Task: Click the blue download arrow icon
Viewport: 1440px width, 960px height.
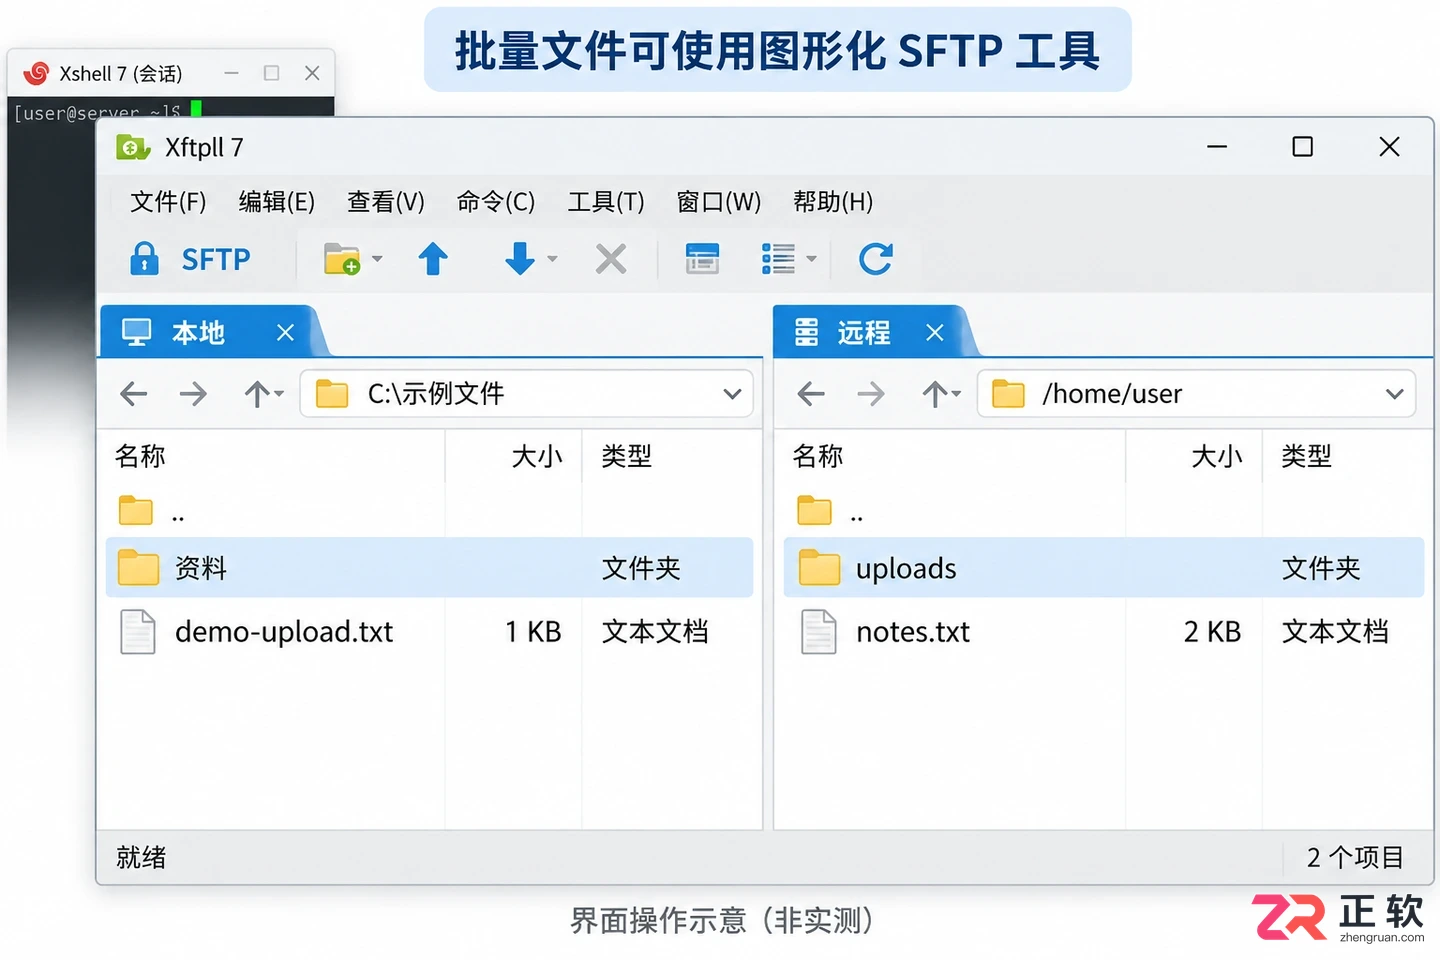Action: 519,259
